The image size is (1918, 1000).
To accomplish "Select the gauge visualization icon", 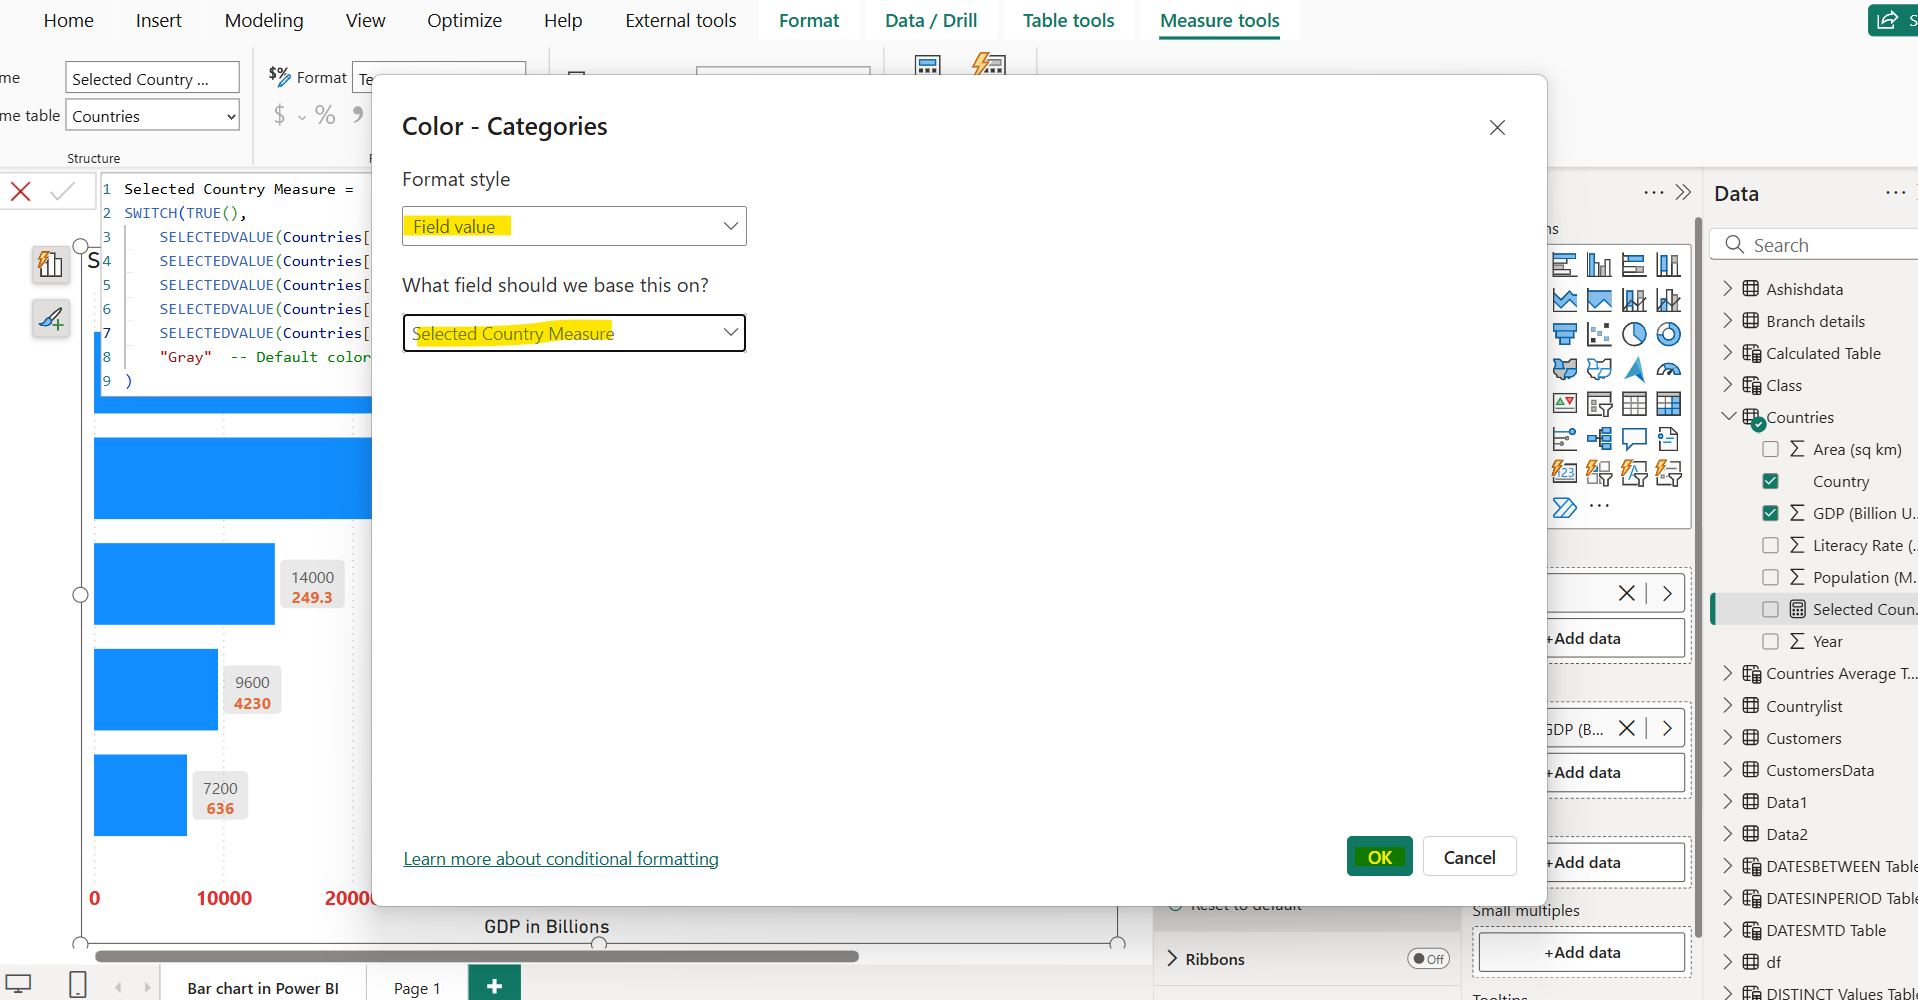I will pyautogui.click(x=1670, y=369).
